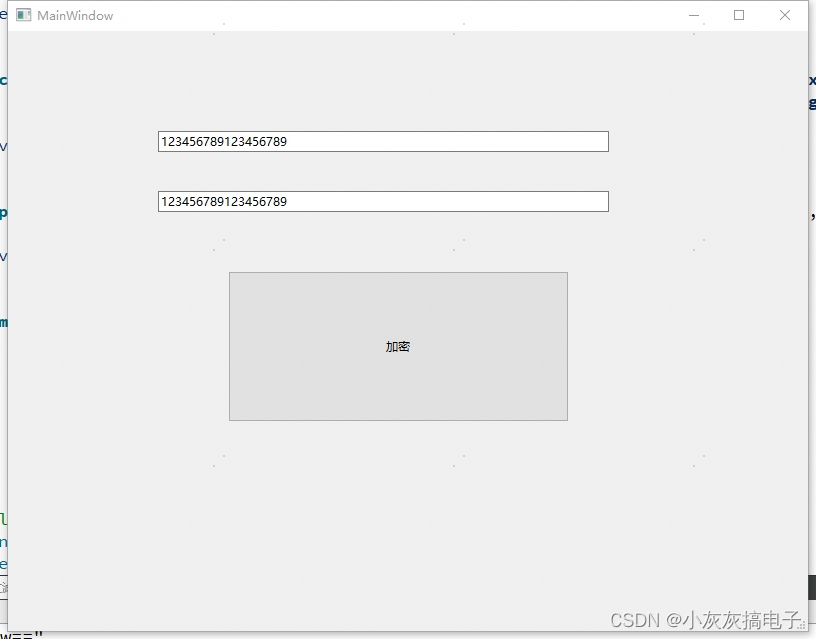The width and height of the screenshot is (816, 639).
Task: Minimize the MainWindow window
Action: click(x=694, y=15)
